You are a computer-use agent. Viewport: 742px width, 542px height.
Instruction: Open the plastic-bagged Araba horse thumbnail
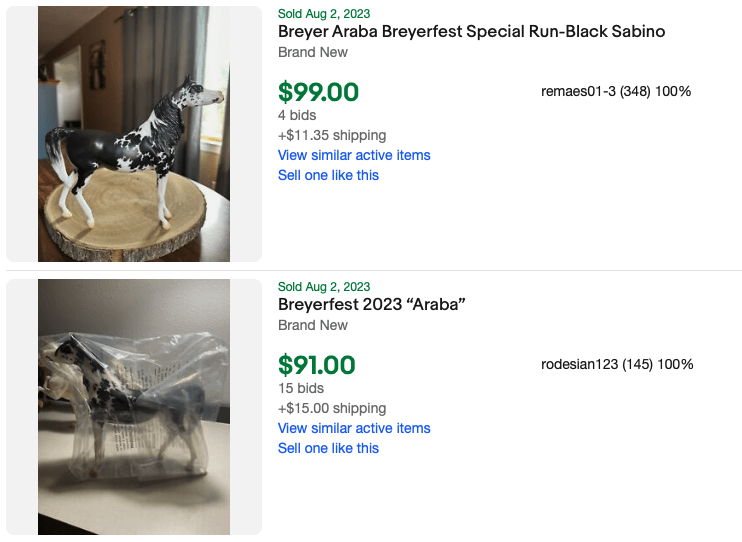pyautogui.click(x=134, y=407)
